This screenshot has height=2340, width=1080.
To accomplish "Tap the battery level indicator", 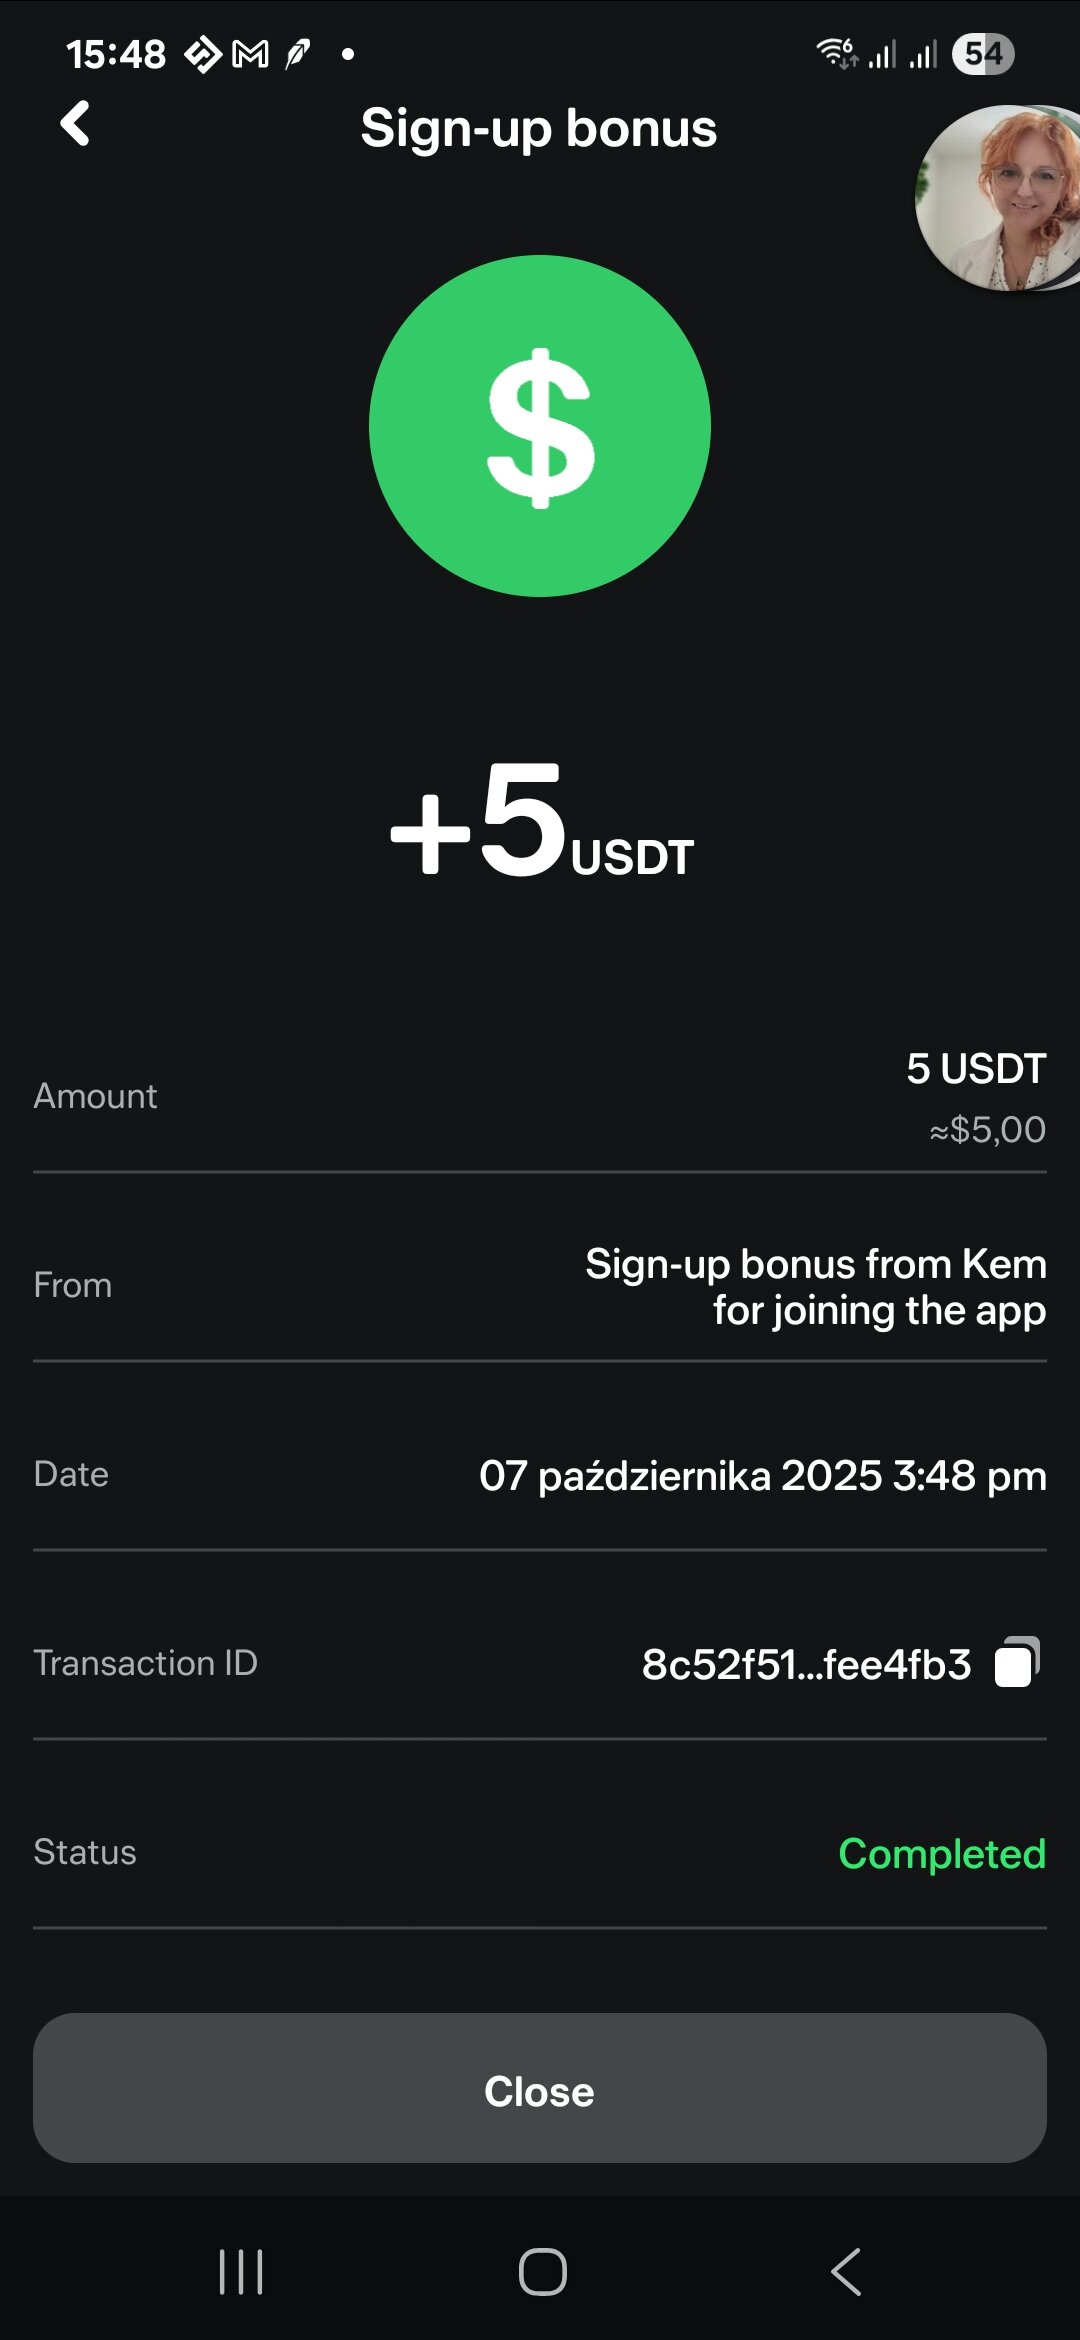I will pyautogui.click(x=983, y=54).
